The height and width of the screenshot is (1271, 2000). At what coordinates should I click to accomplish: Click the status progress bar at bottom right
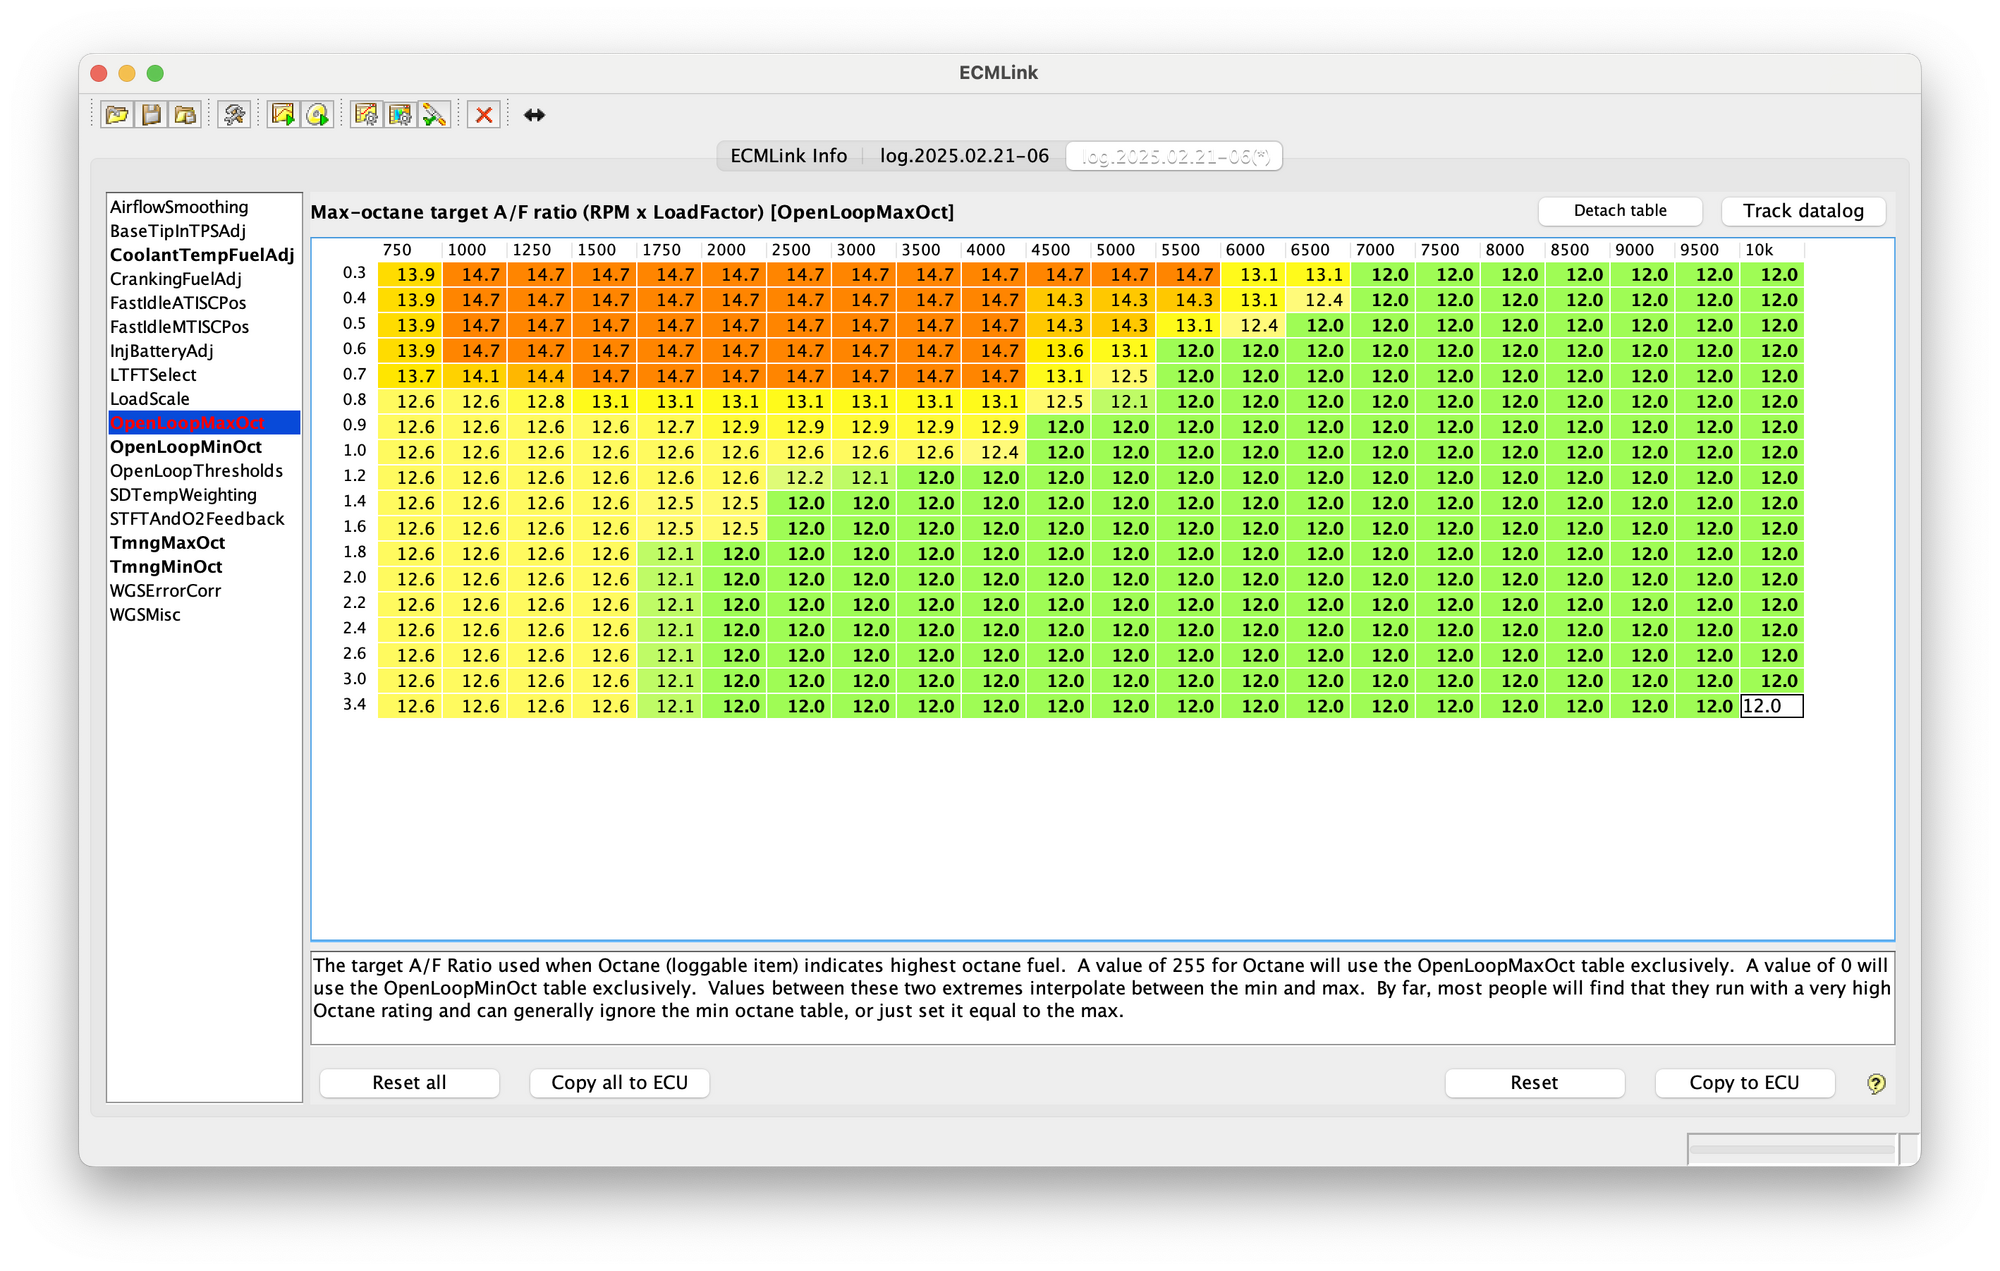[1793, 1149]
